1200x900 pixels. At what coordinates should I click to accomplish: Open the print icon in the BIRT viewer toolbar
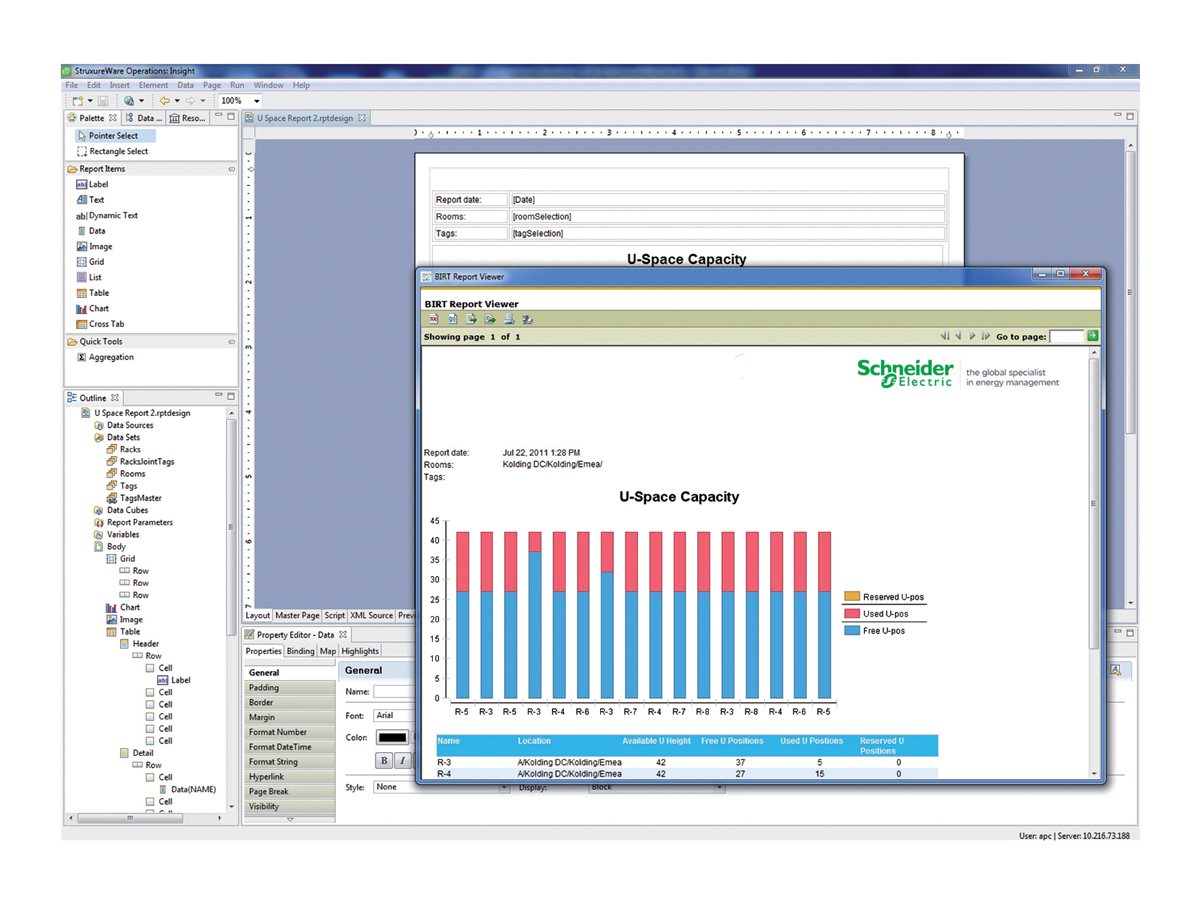click(x=509, y=319)
